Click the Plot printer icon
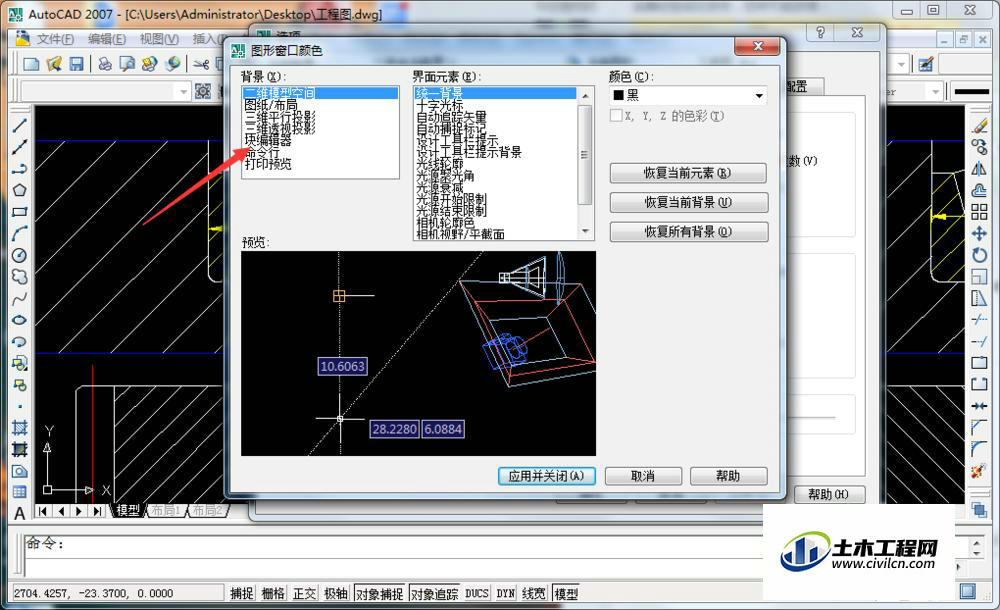Screen dimensions: 1000x610 (x=105, y=64)
